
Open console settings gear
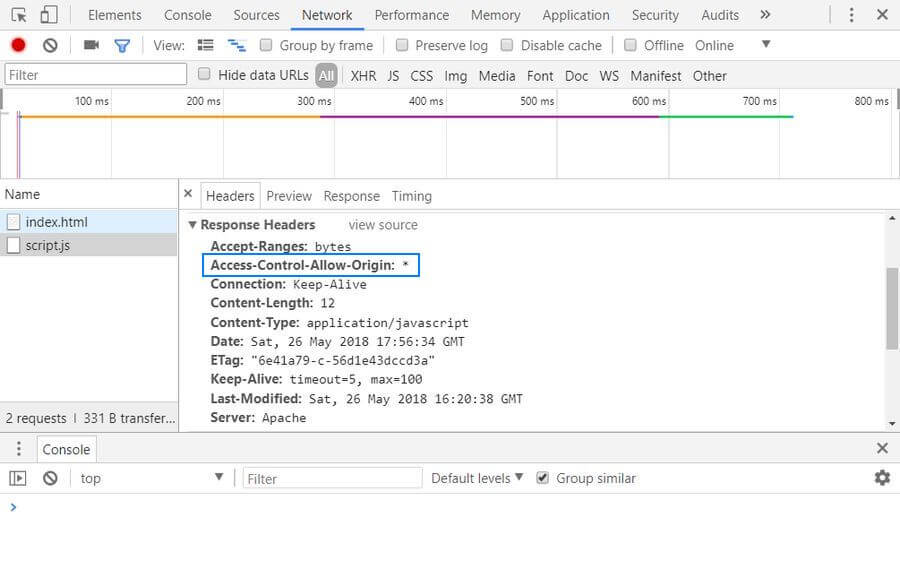pyautogui.click(x=882, y=477)
